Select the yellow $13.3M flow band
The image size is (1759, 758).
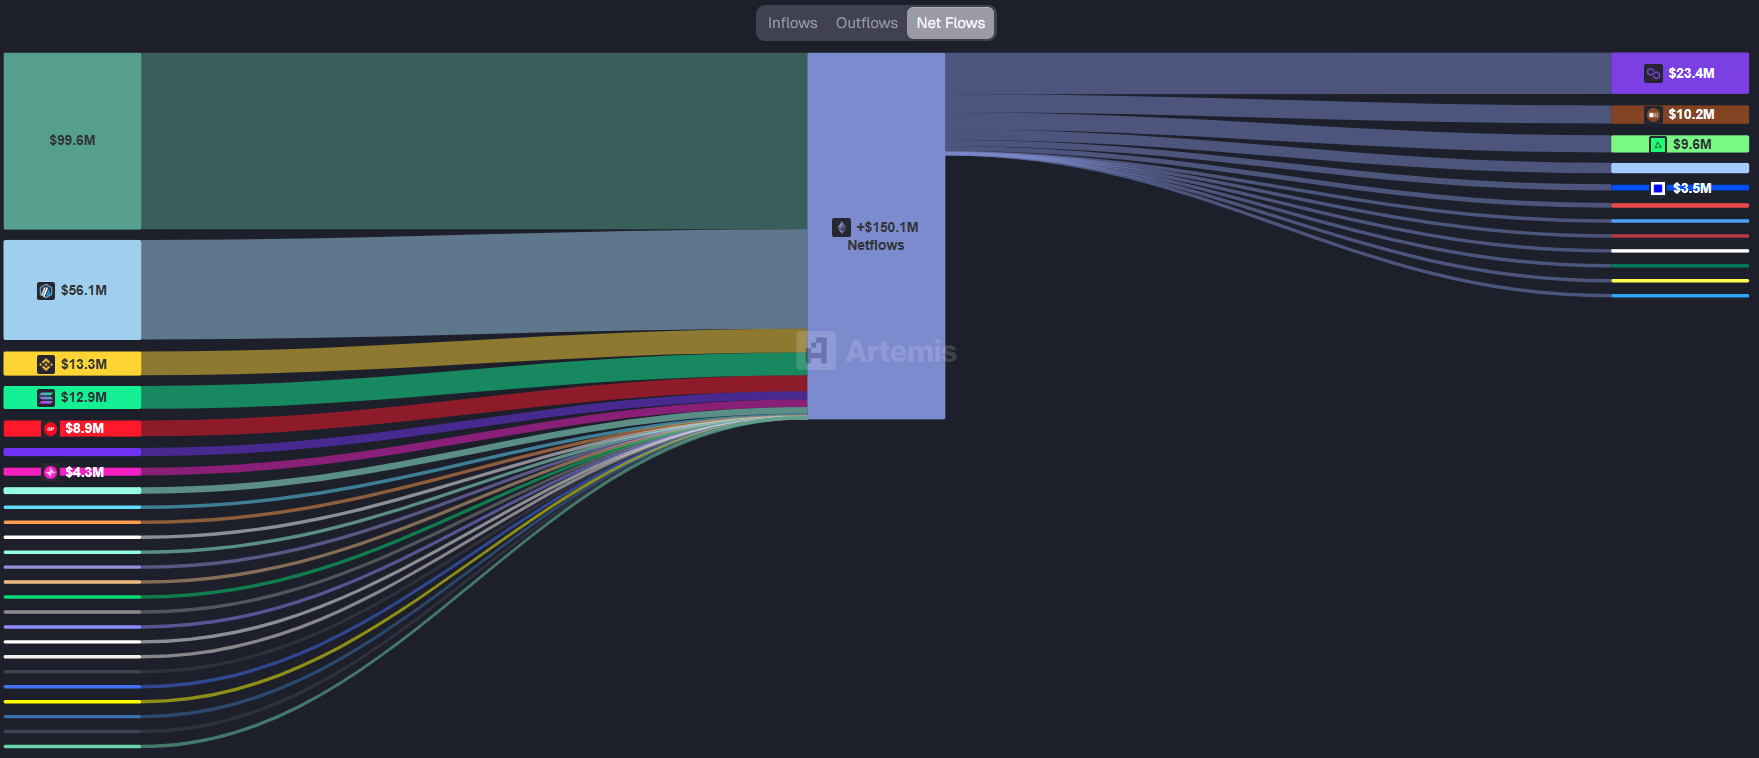click(470, 354)
